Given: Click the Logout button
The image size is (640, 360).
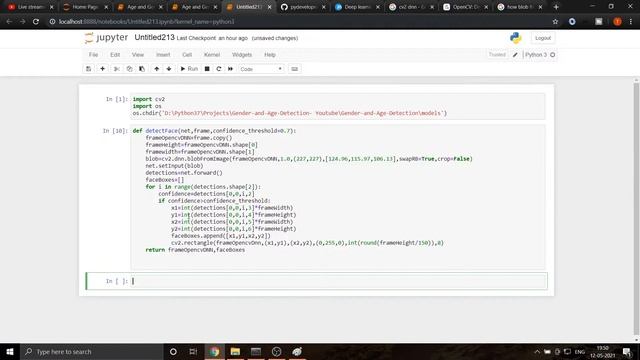Looking at the screenshot, I should click(543, 38).
